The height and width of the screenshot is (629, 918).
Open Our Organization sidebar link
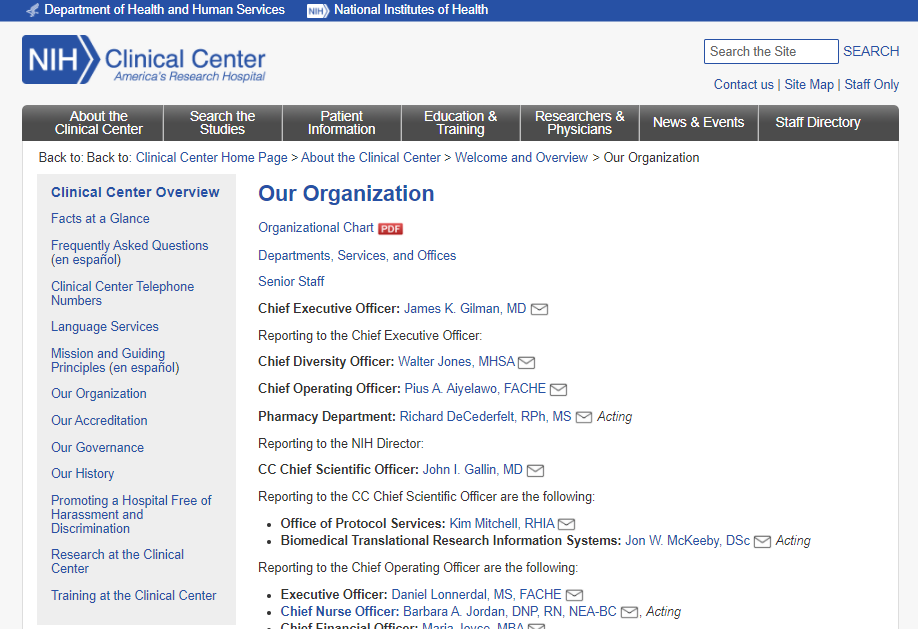tap(99, 394)
